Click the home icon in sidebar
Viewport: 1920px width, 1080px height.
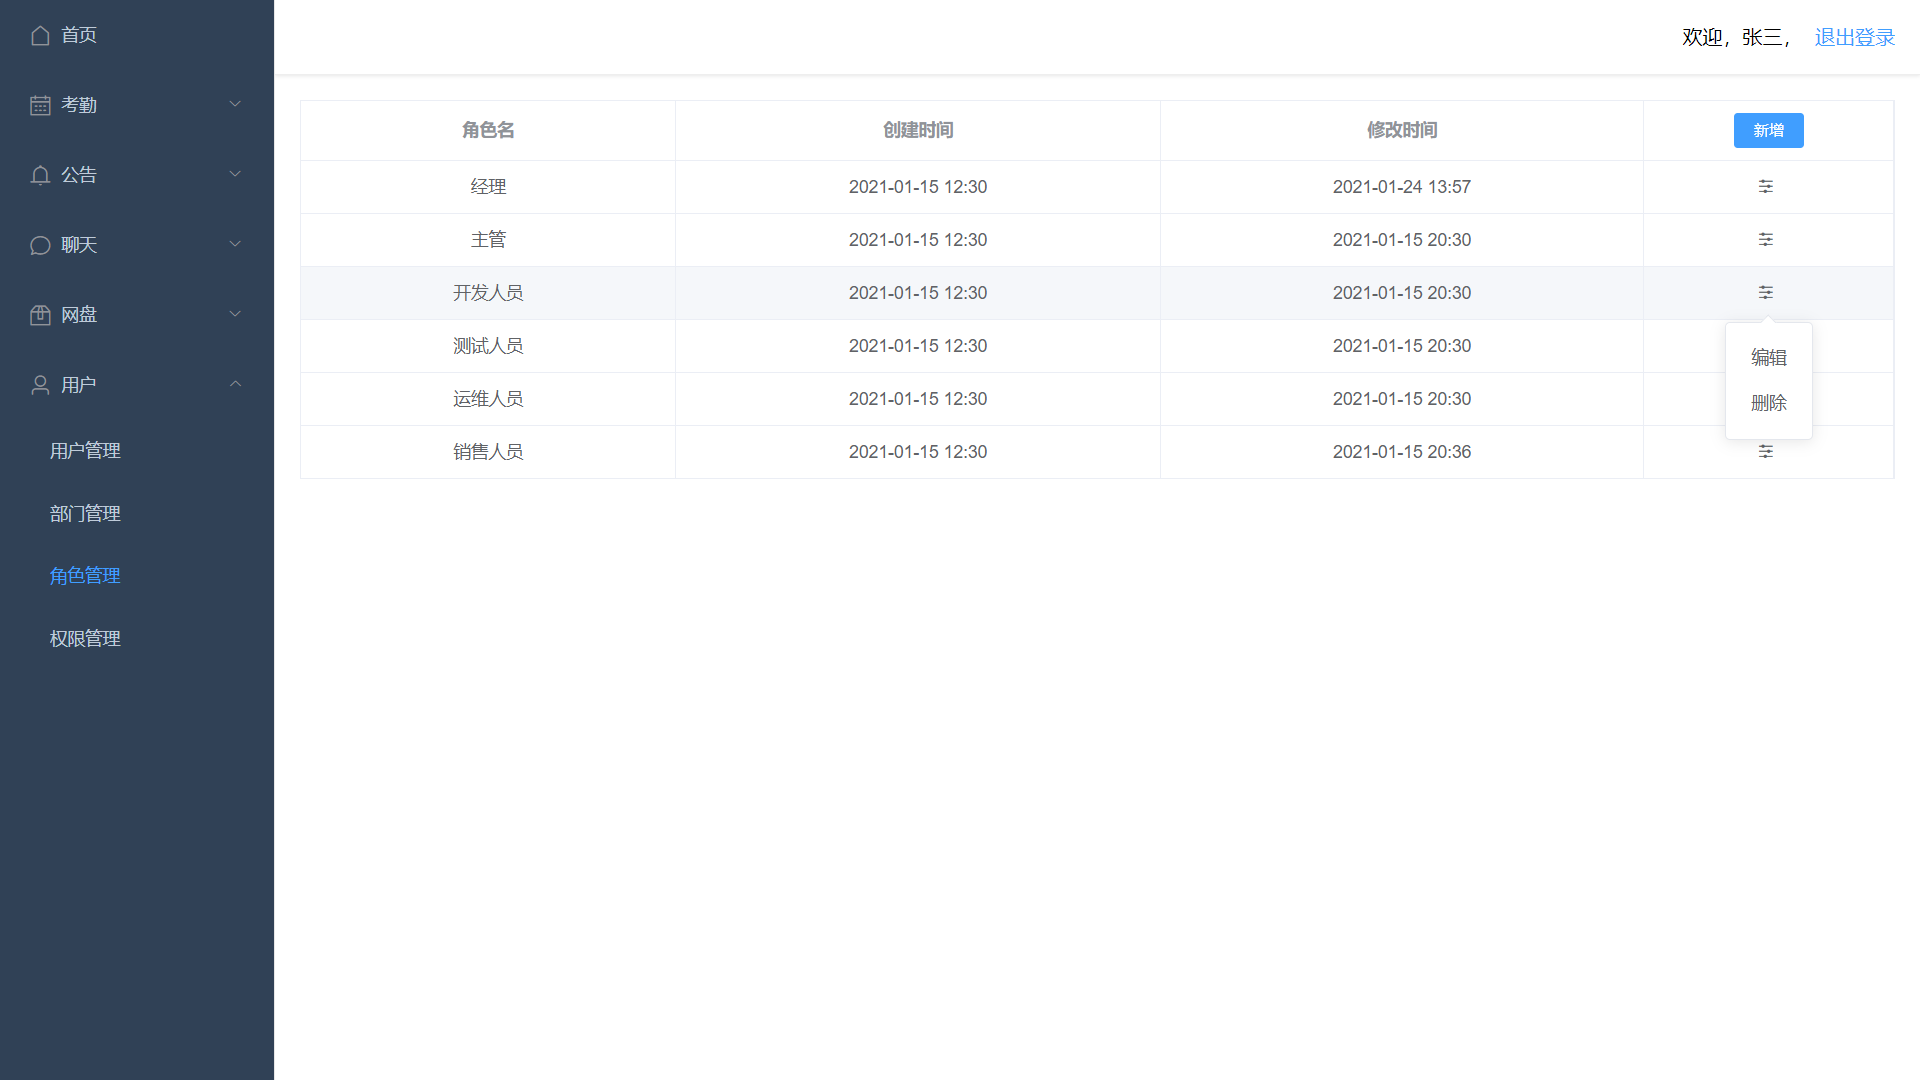40,36
